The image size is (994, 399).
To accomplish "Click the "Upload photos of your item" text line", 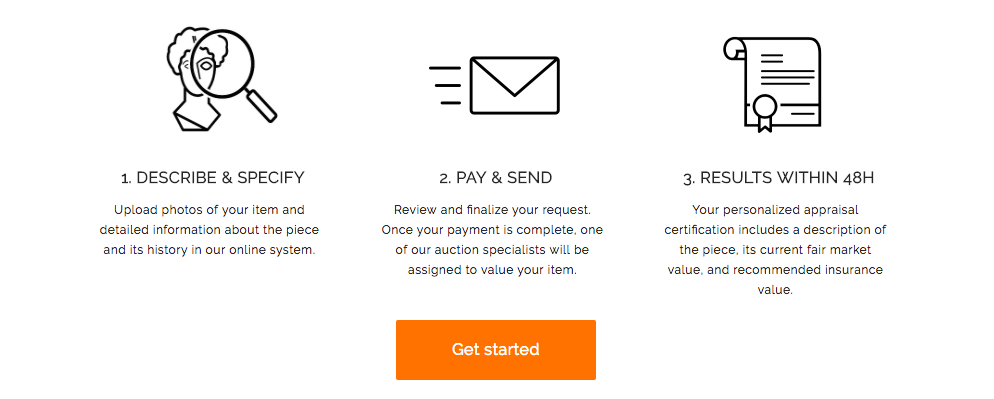I will [x=209, y=210].
